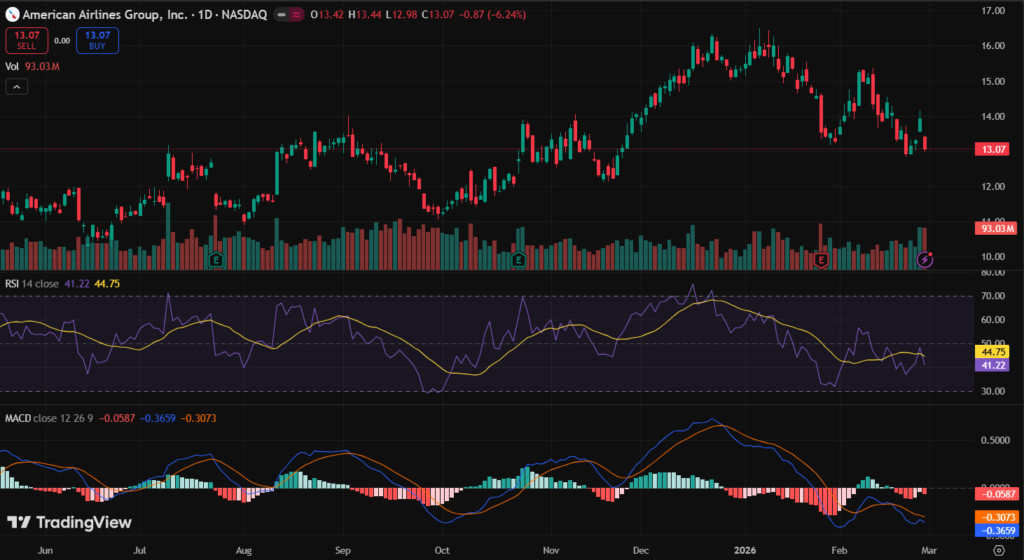Open the red earnings marker near February
Screen dimensions: 1024x560
tap(821, 260)
